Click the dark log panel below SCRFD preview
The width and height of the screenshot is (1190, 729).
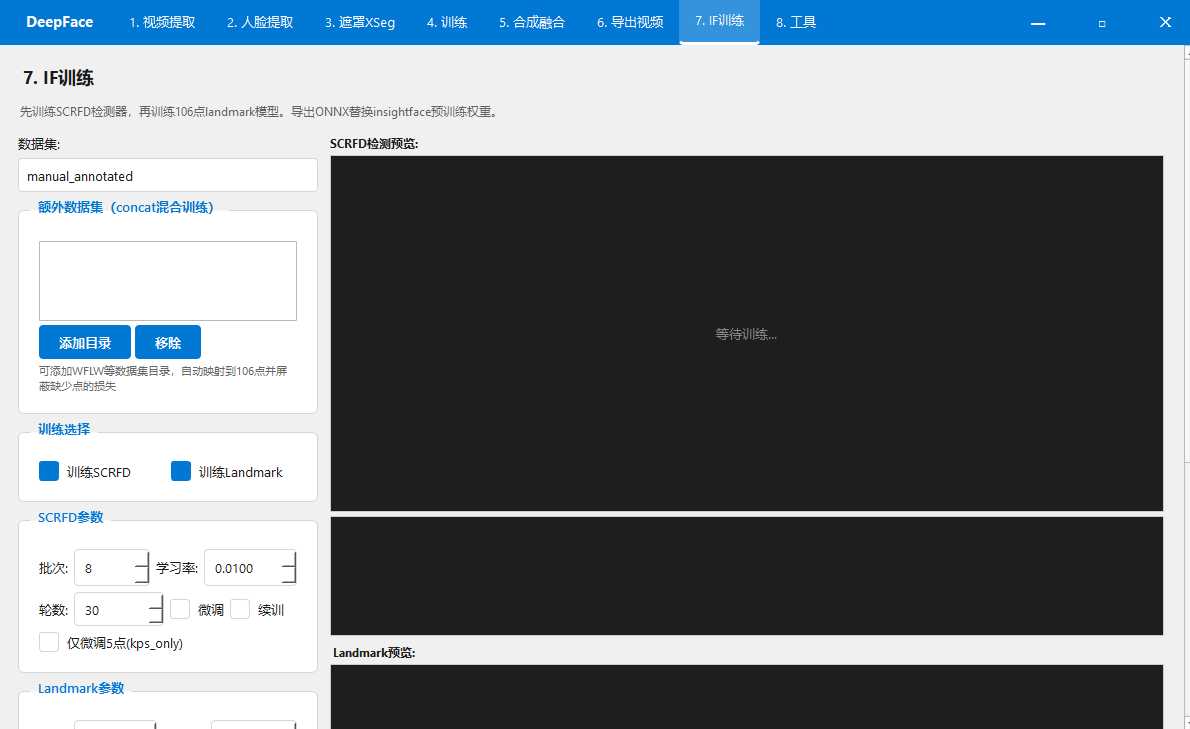coord(747,576)
